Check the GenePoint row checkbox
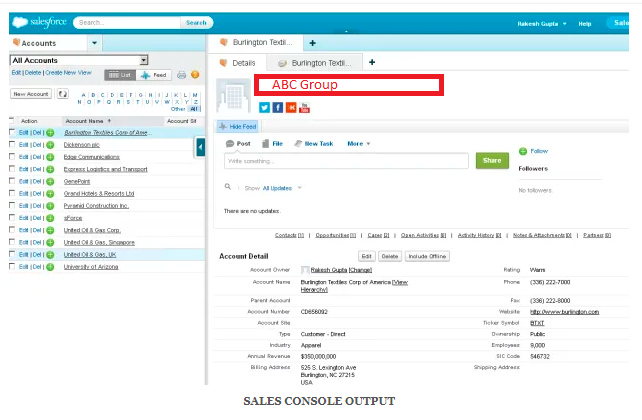This screenshot has height=420, width=642. [x=12, y=181]
